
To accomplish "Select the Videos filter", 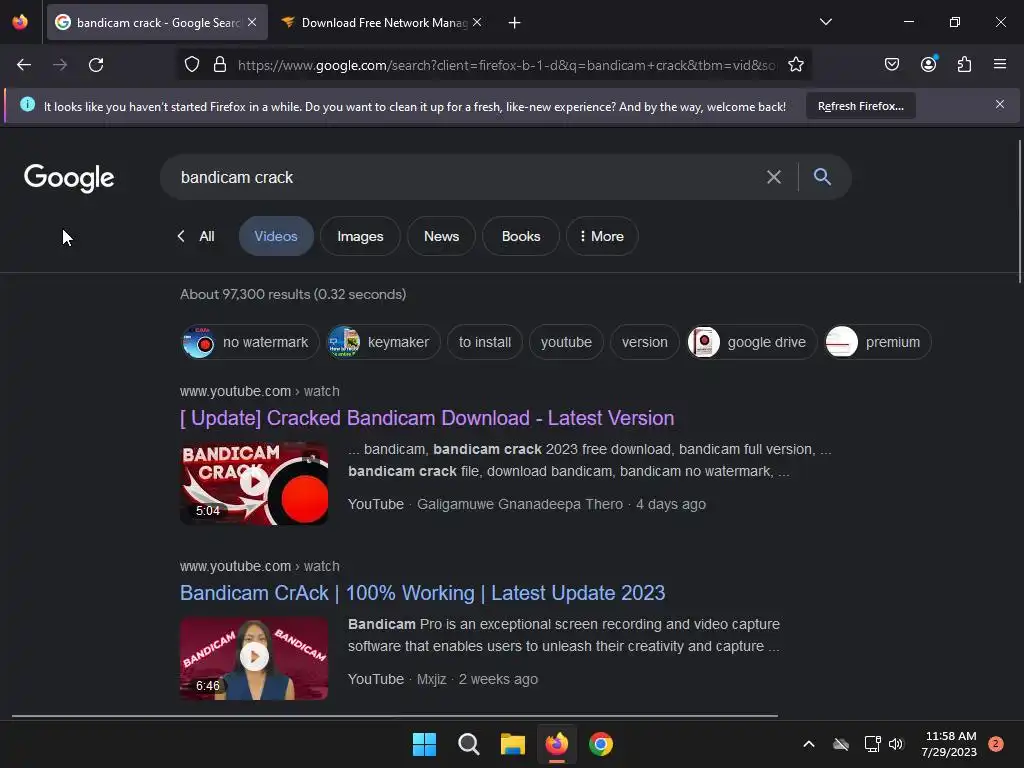I will (276, 236).
